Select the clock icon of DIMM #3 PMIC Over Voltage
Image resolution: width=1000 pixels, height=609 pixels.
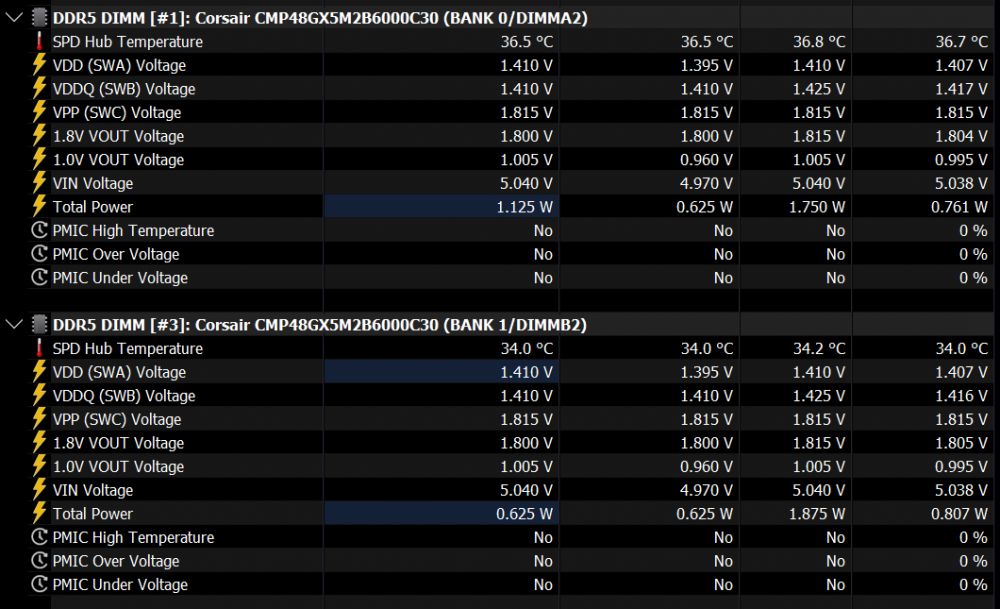40,561
